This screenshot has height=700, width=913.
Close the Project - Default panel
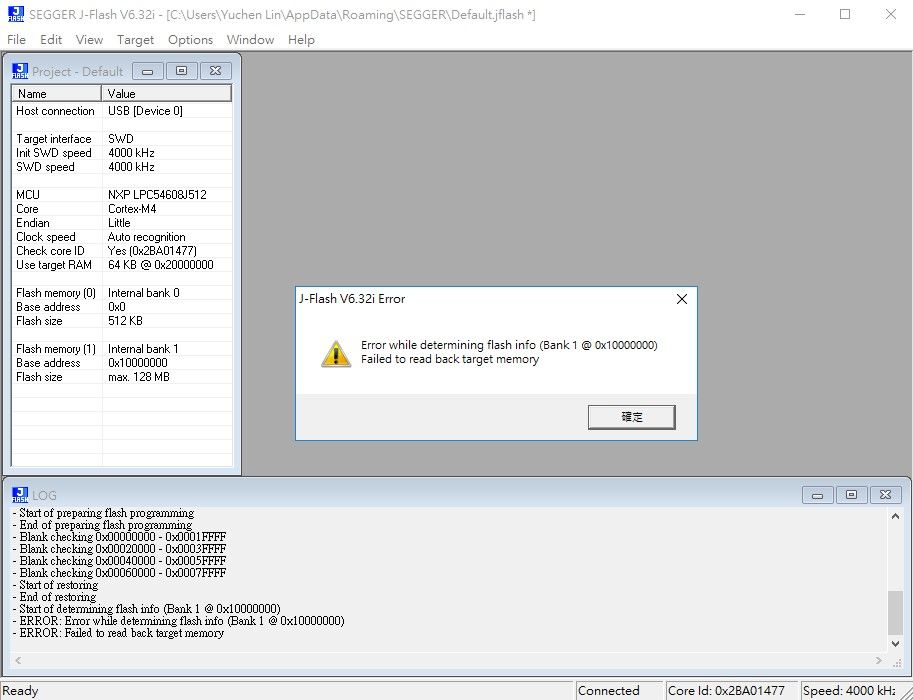[215, 71]
